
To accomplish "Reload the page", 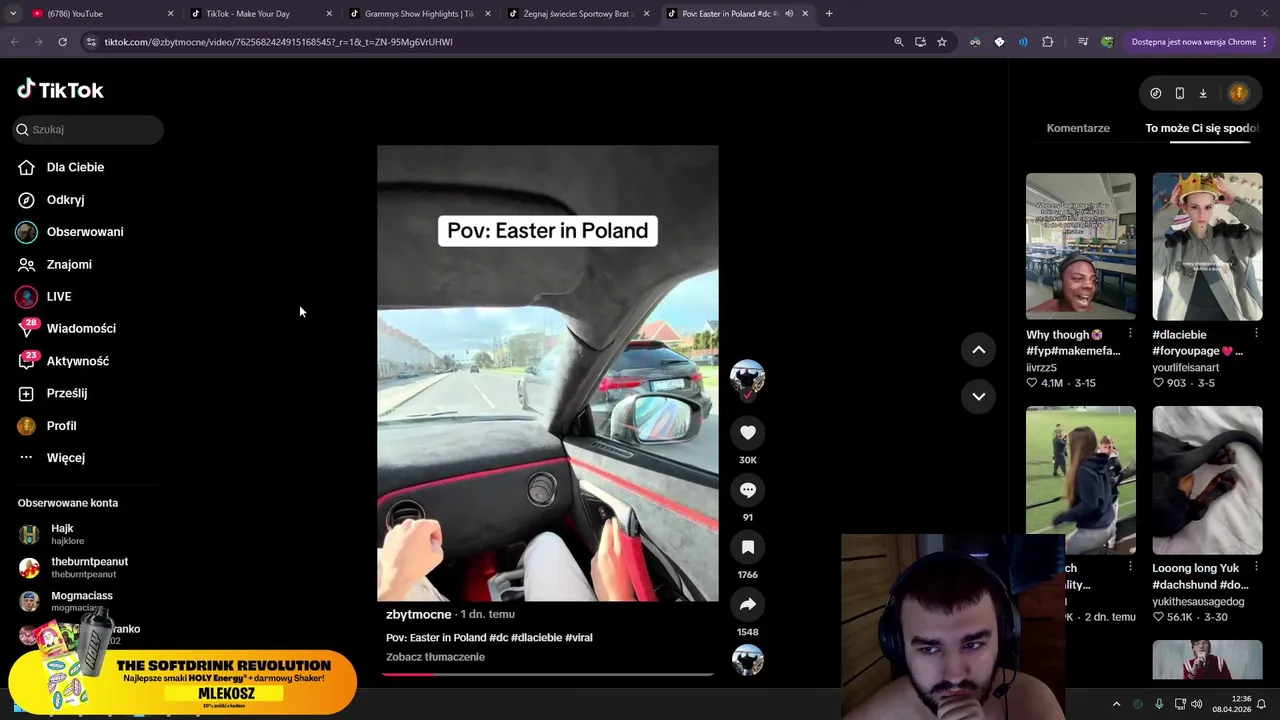I will click(62, 42).
